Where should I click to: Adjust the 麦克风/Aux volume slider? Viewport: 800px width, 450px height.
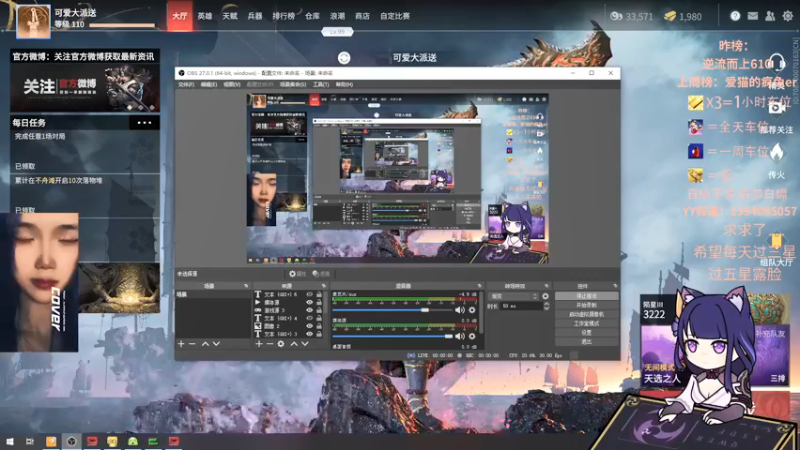tap(393, 310)
